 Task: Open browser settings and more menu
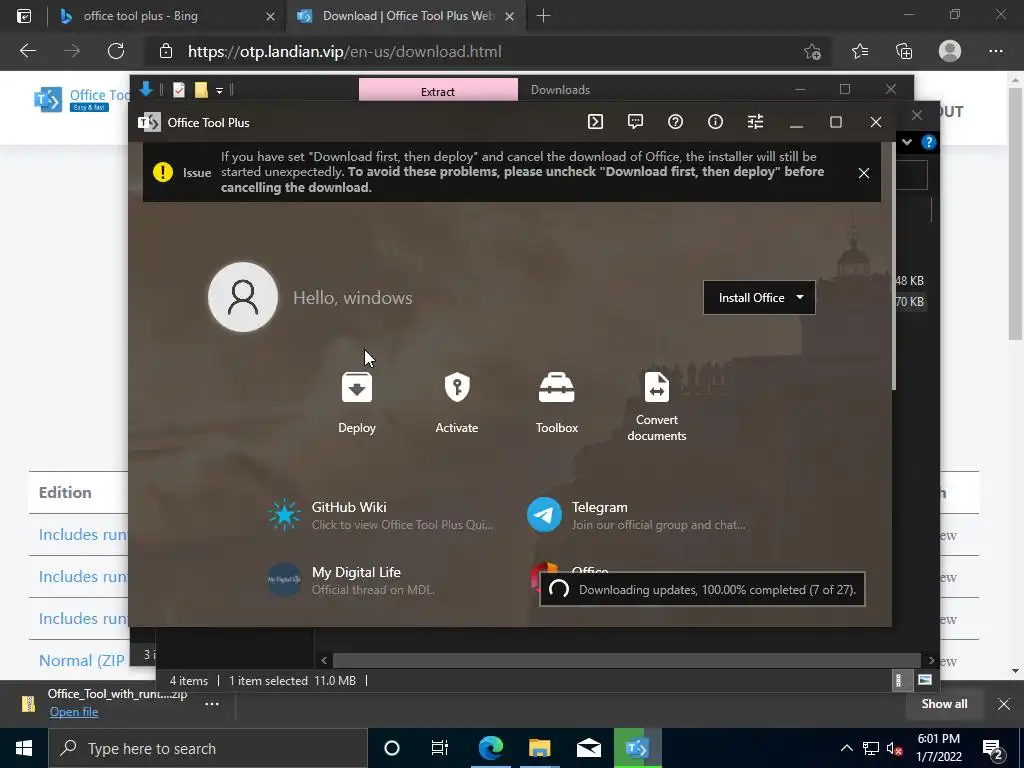point(995,51)
